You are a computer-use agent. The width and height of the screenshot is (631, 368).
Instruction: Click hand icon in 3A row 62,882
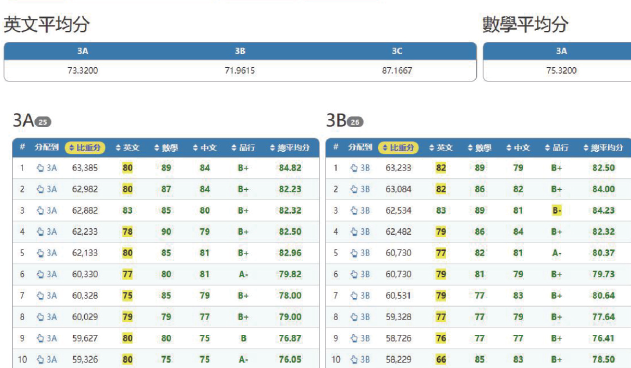[40, 211]
